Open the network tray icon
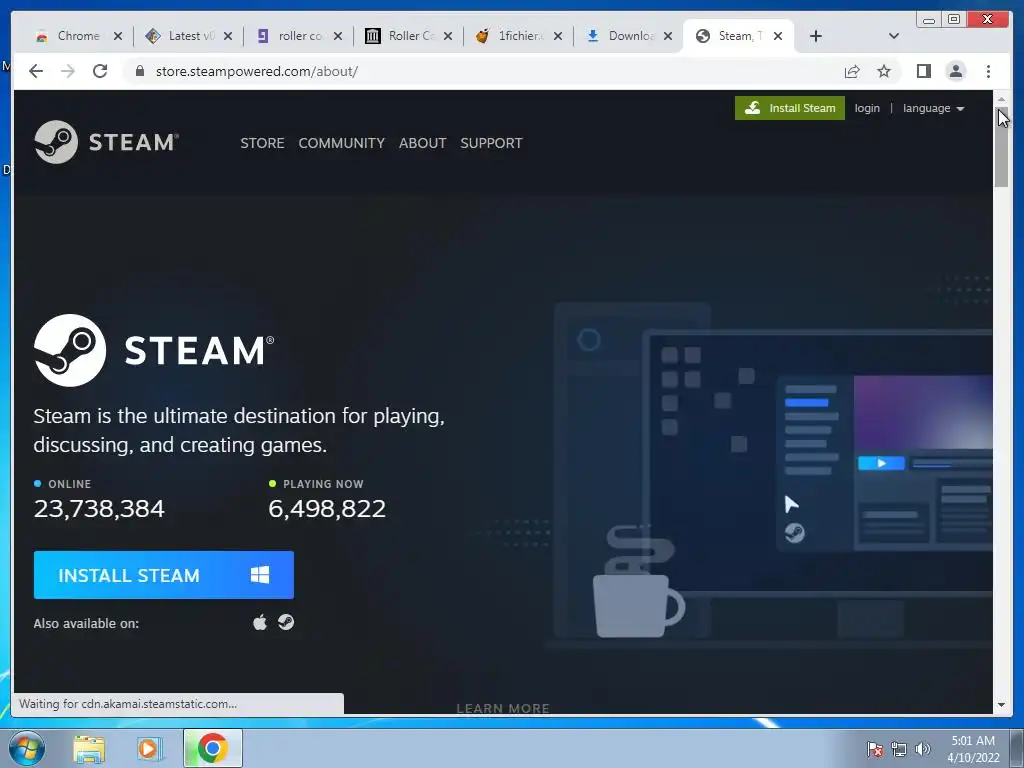The image size is (1024, 768). coord(899,749)
